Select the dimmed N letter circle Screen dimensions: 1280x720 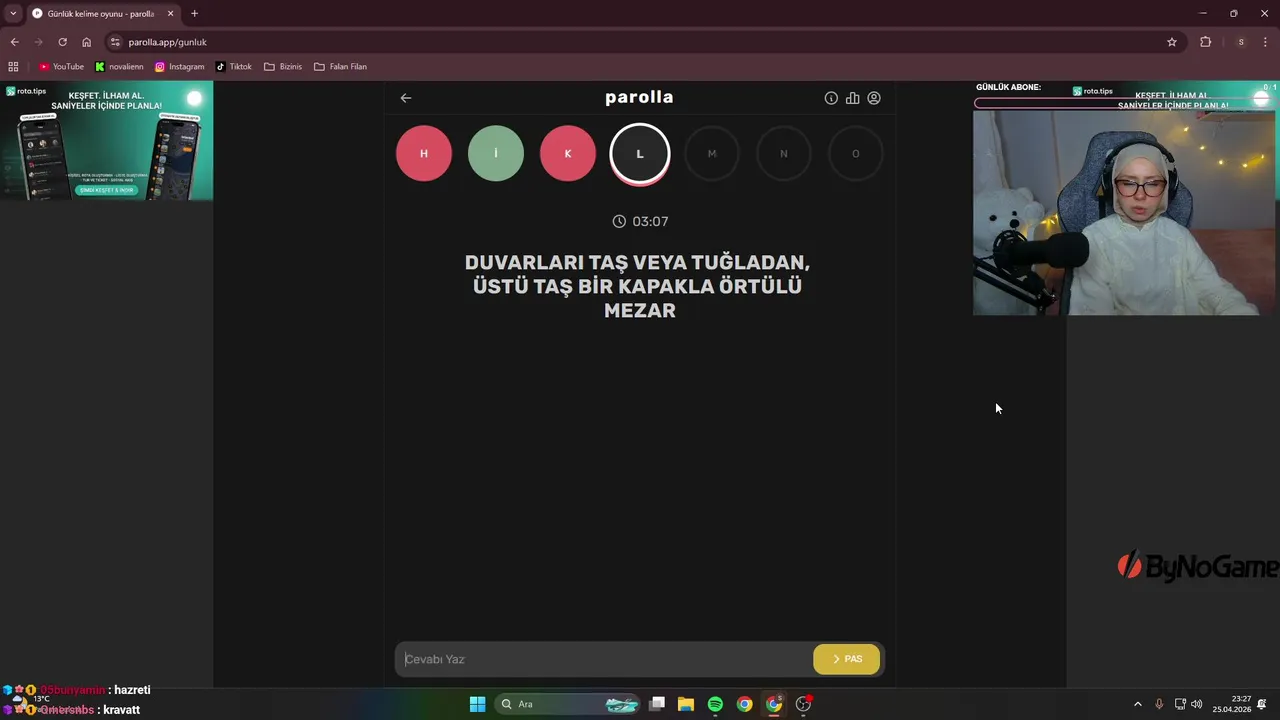784,154
